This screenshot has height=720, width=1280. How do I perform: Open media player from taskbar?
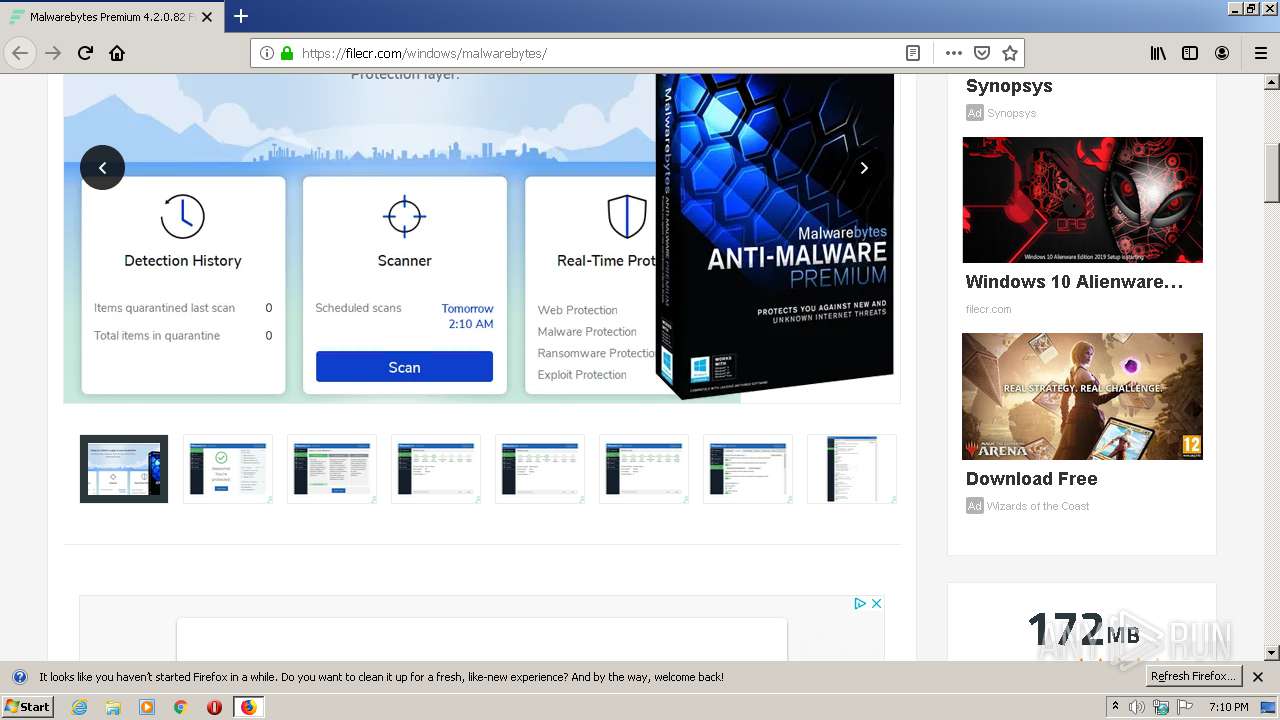pyautogui.click(x=147, y=707)
